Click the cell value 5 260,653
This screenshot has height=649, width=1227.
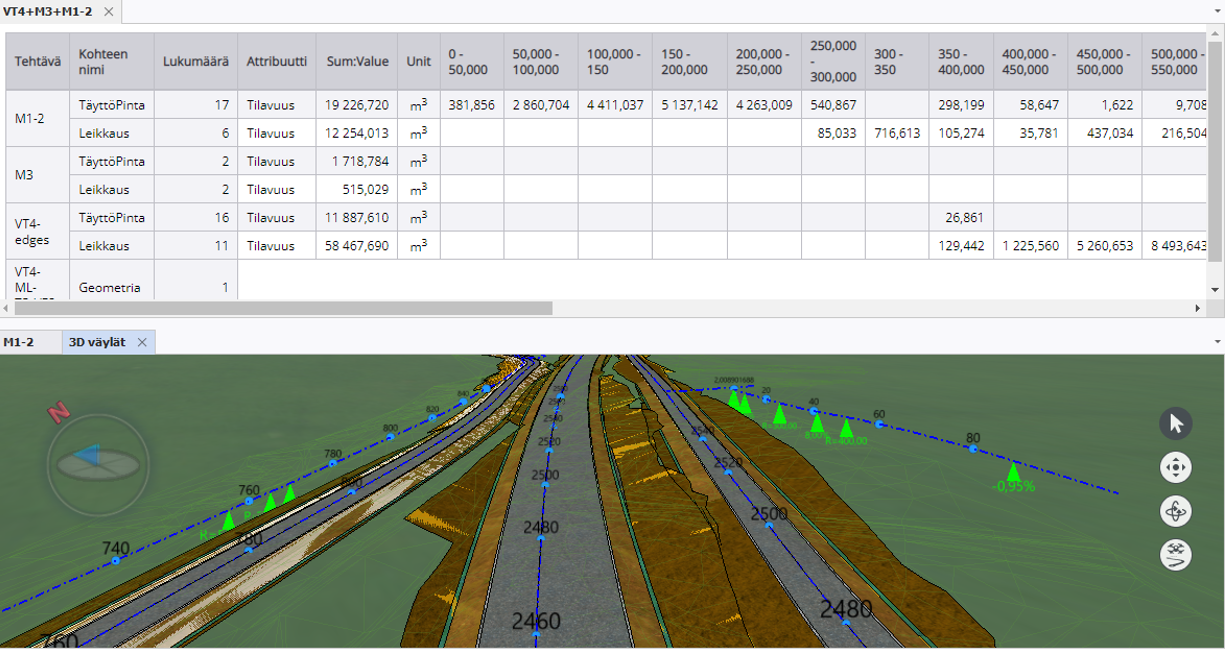pos(1104,245)
